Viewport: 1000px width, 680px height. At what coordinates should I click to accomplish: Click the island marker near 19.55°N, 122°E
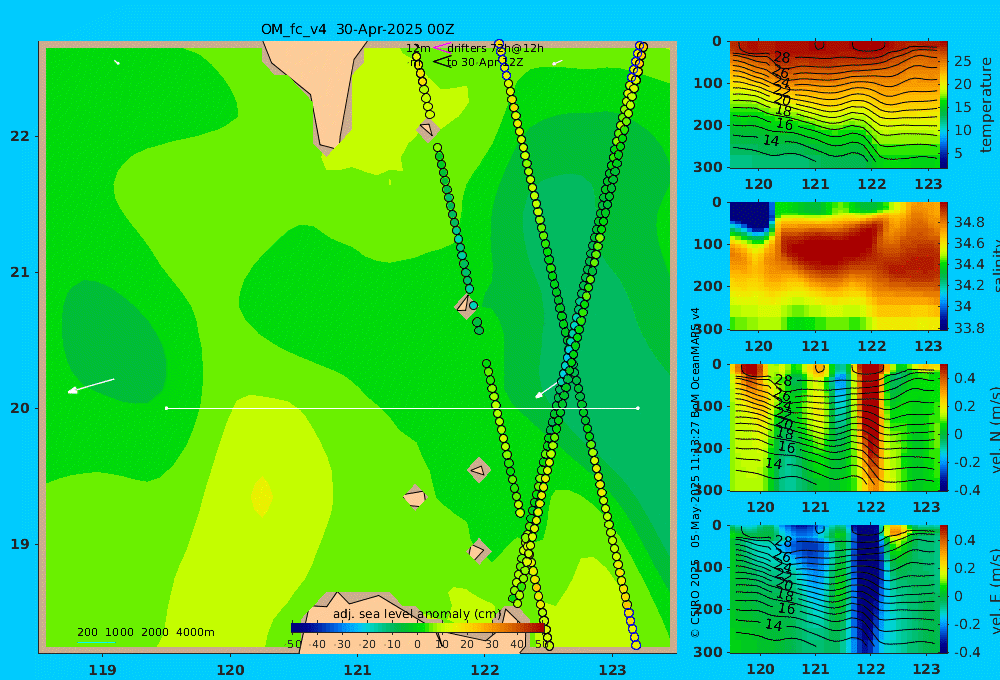coord(478,471)
